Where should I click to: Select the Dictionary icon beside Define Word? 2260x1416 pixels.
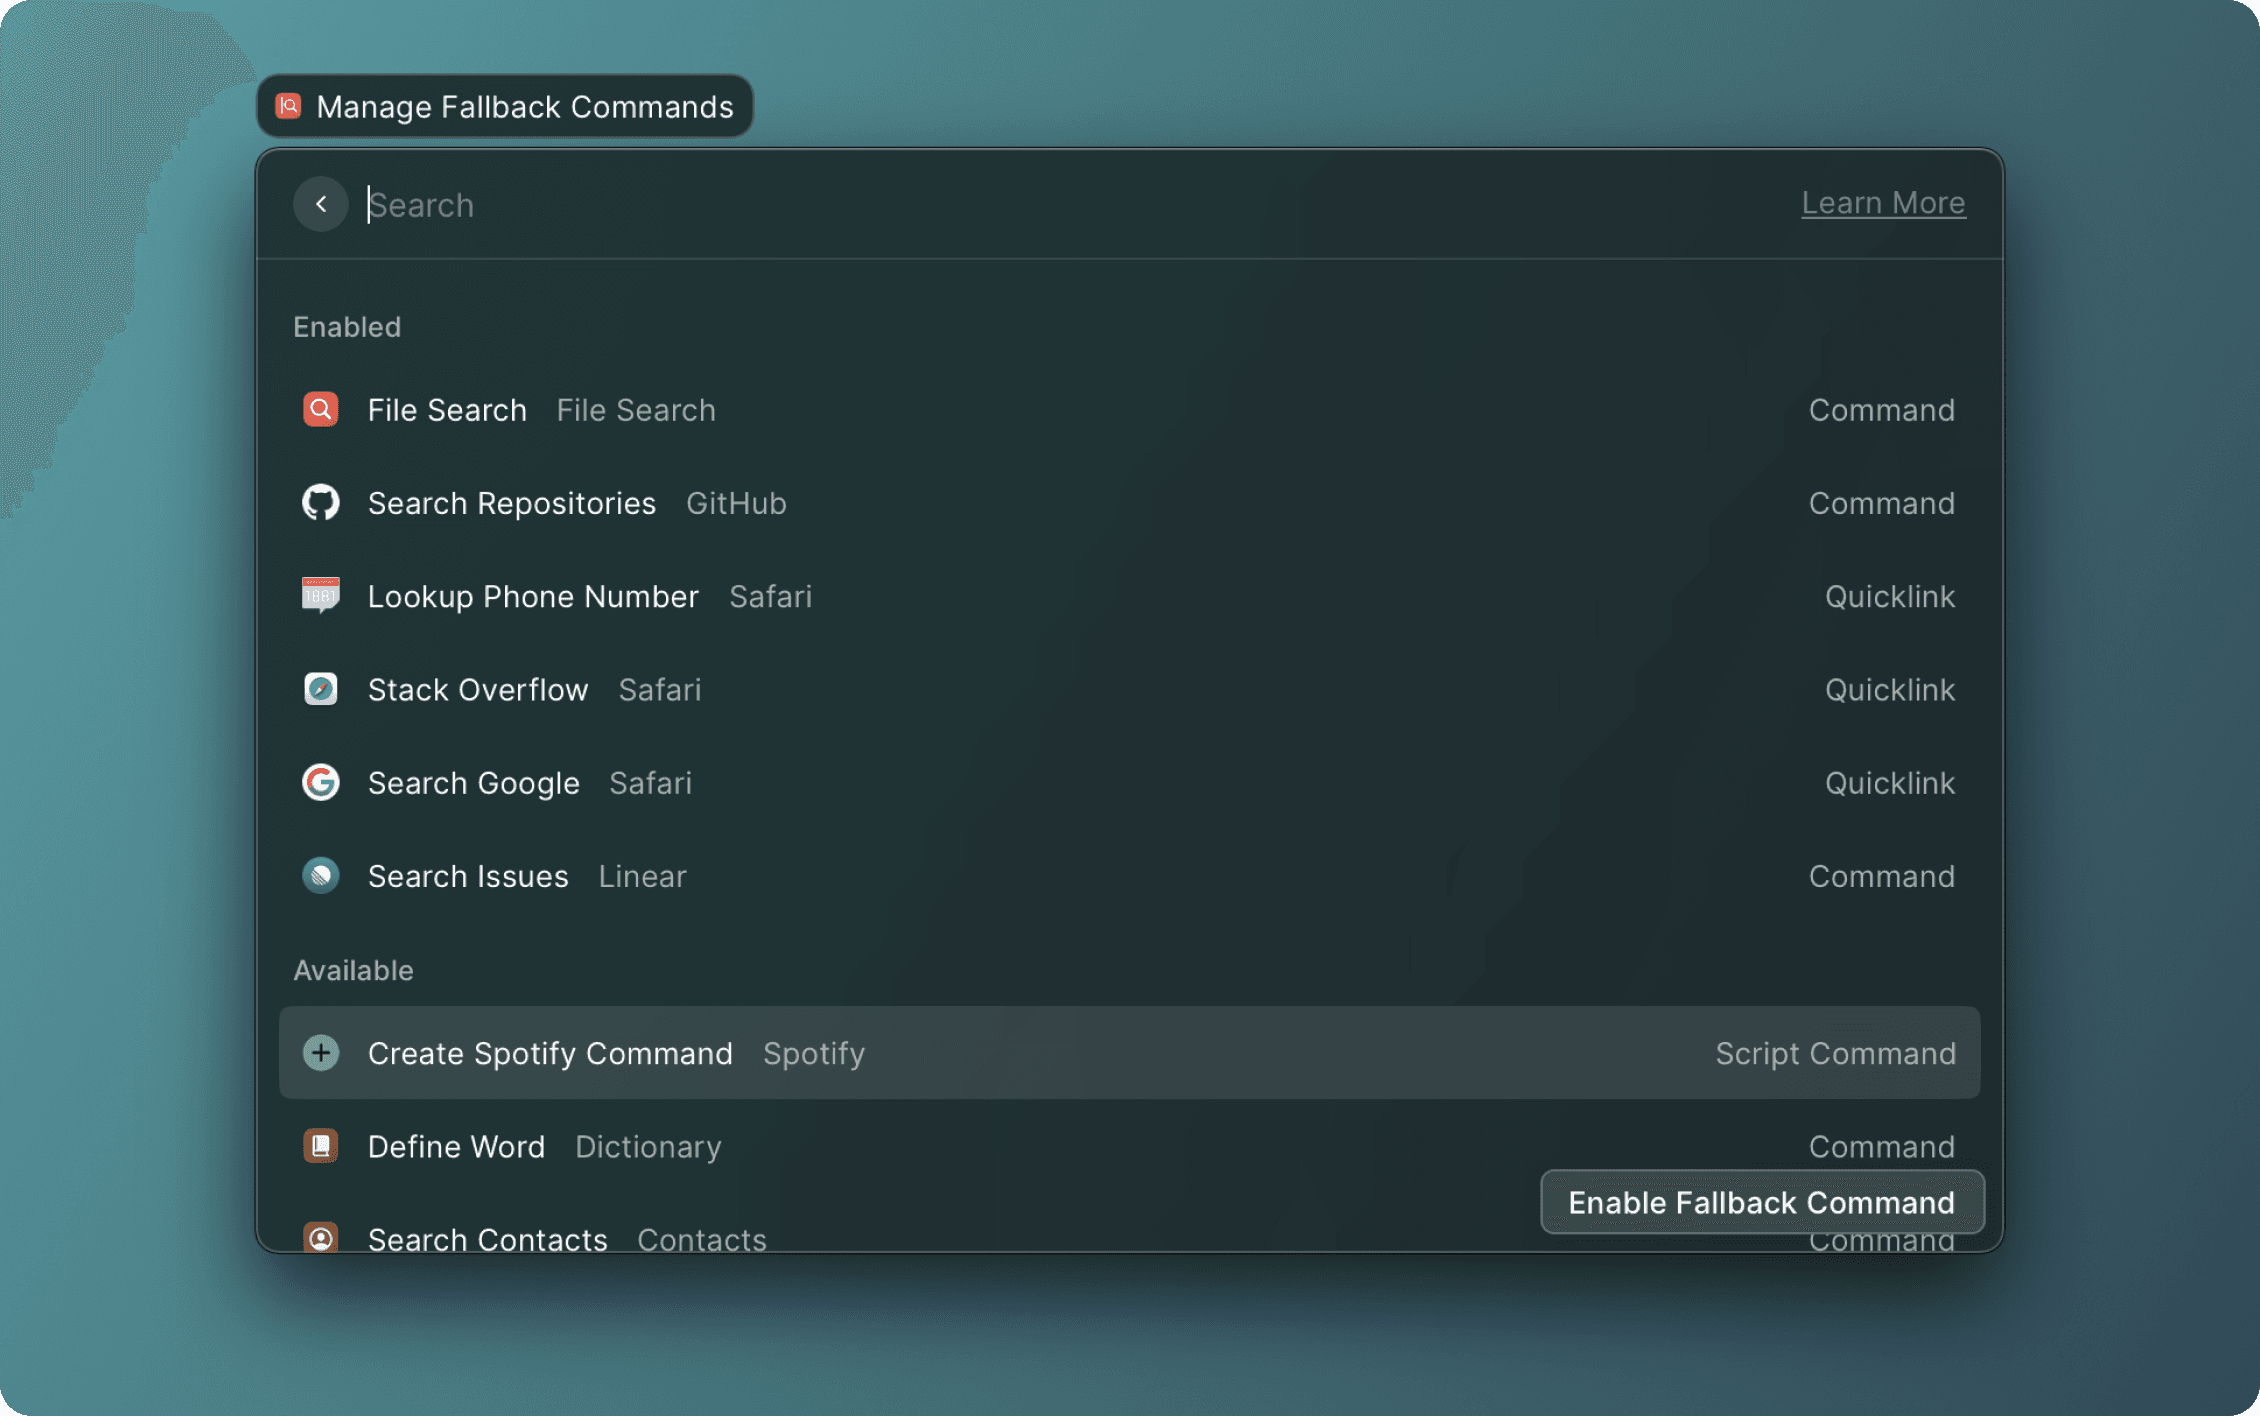coord(320,1146)
